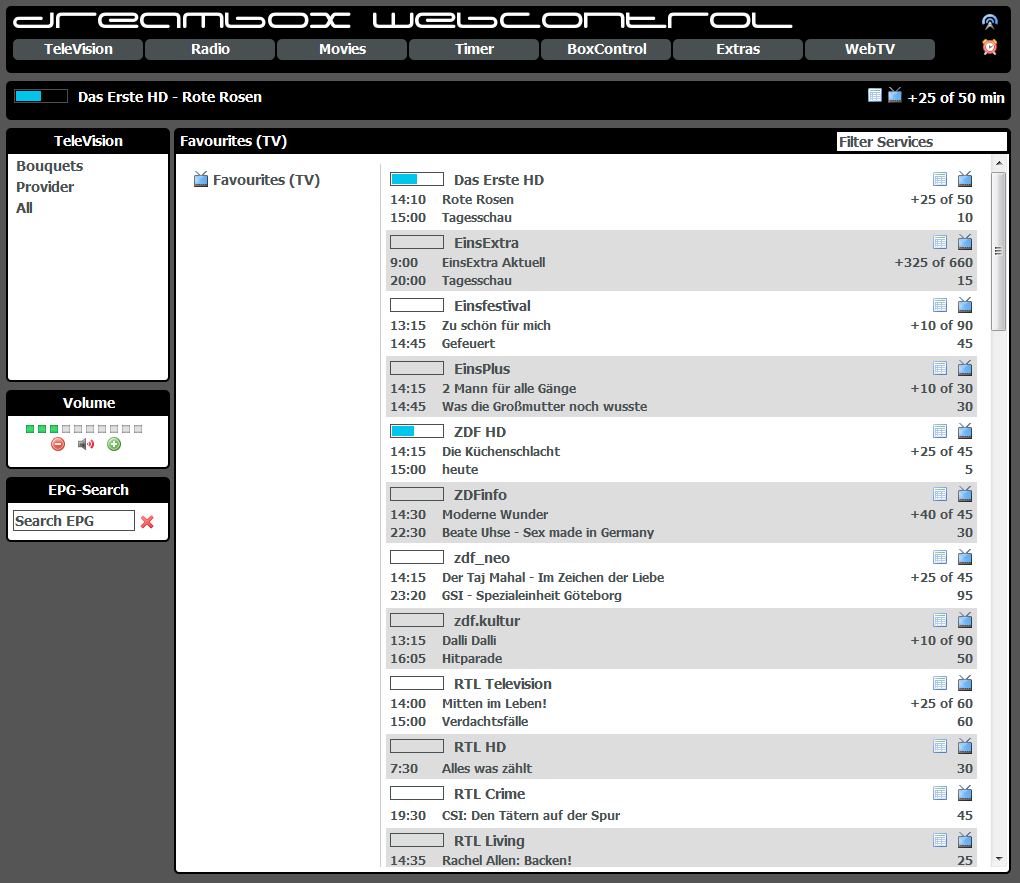Open the Extras tab
The height and width of the screenshot is (883, 1020).
tap(738, 49)
